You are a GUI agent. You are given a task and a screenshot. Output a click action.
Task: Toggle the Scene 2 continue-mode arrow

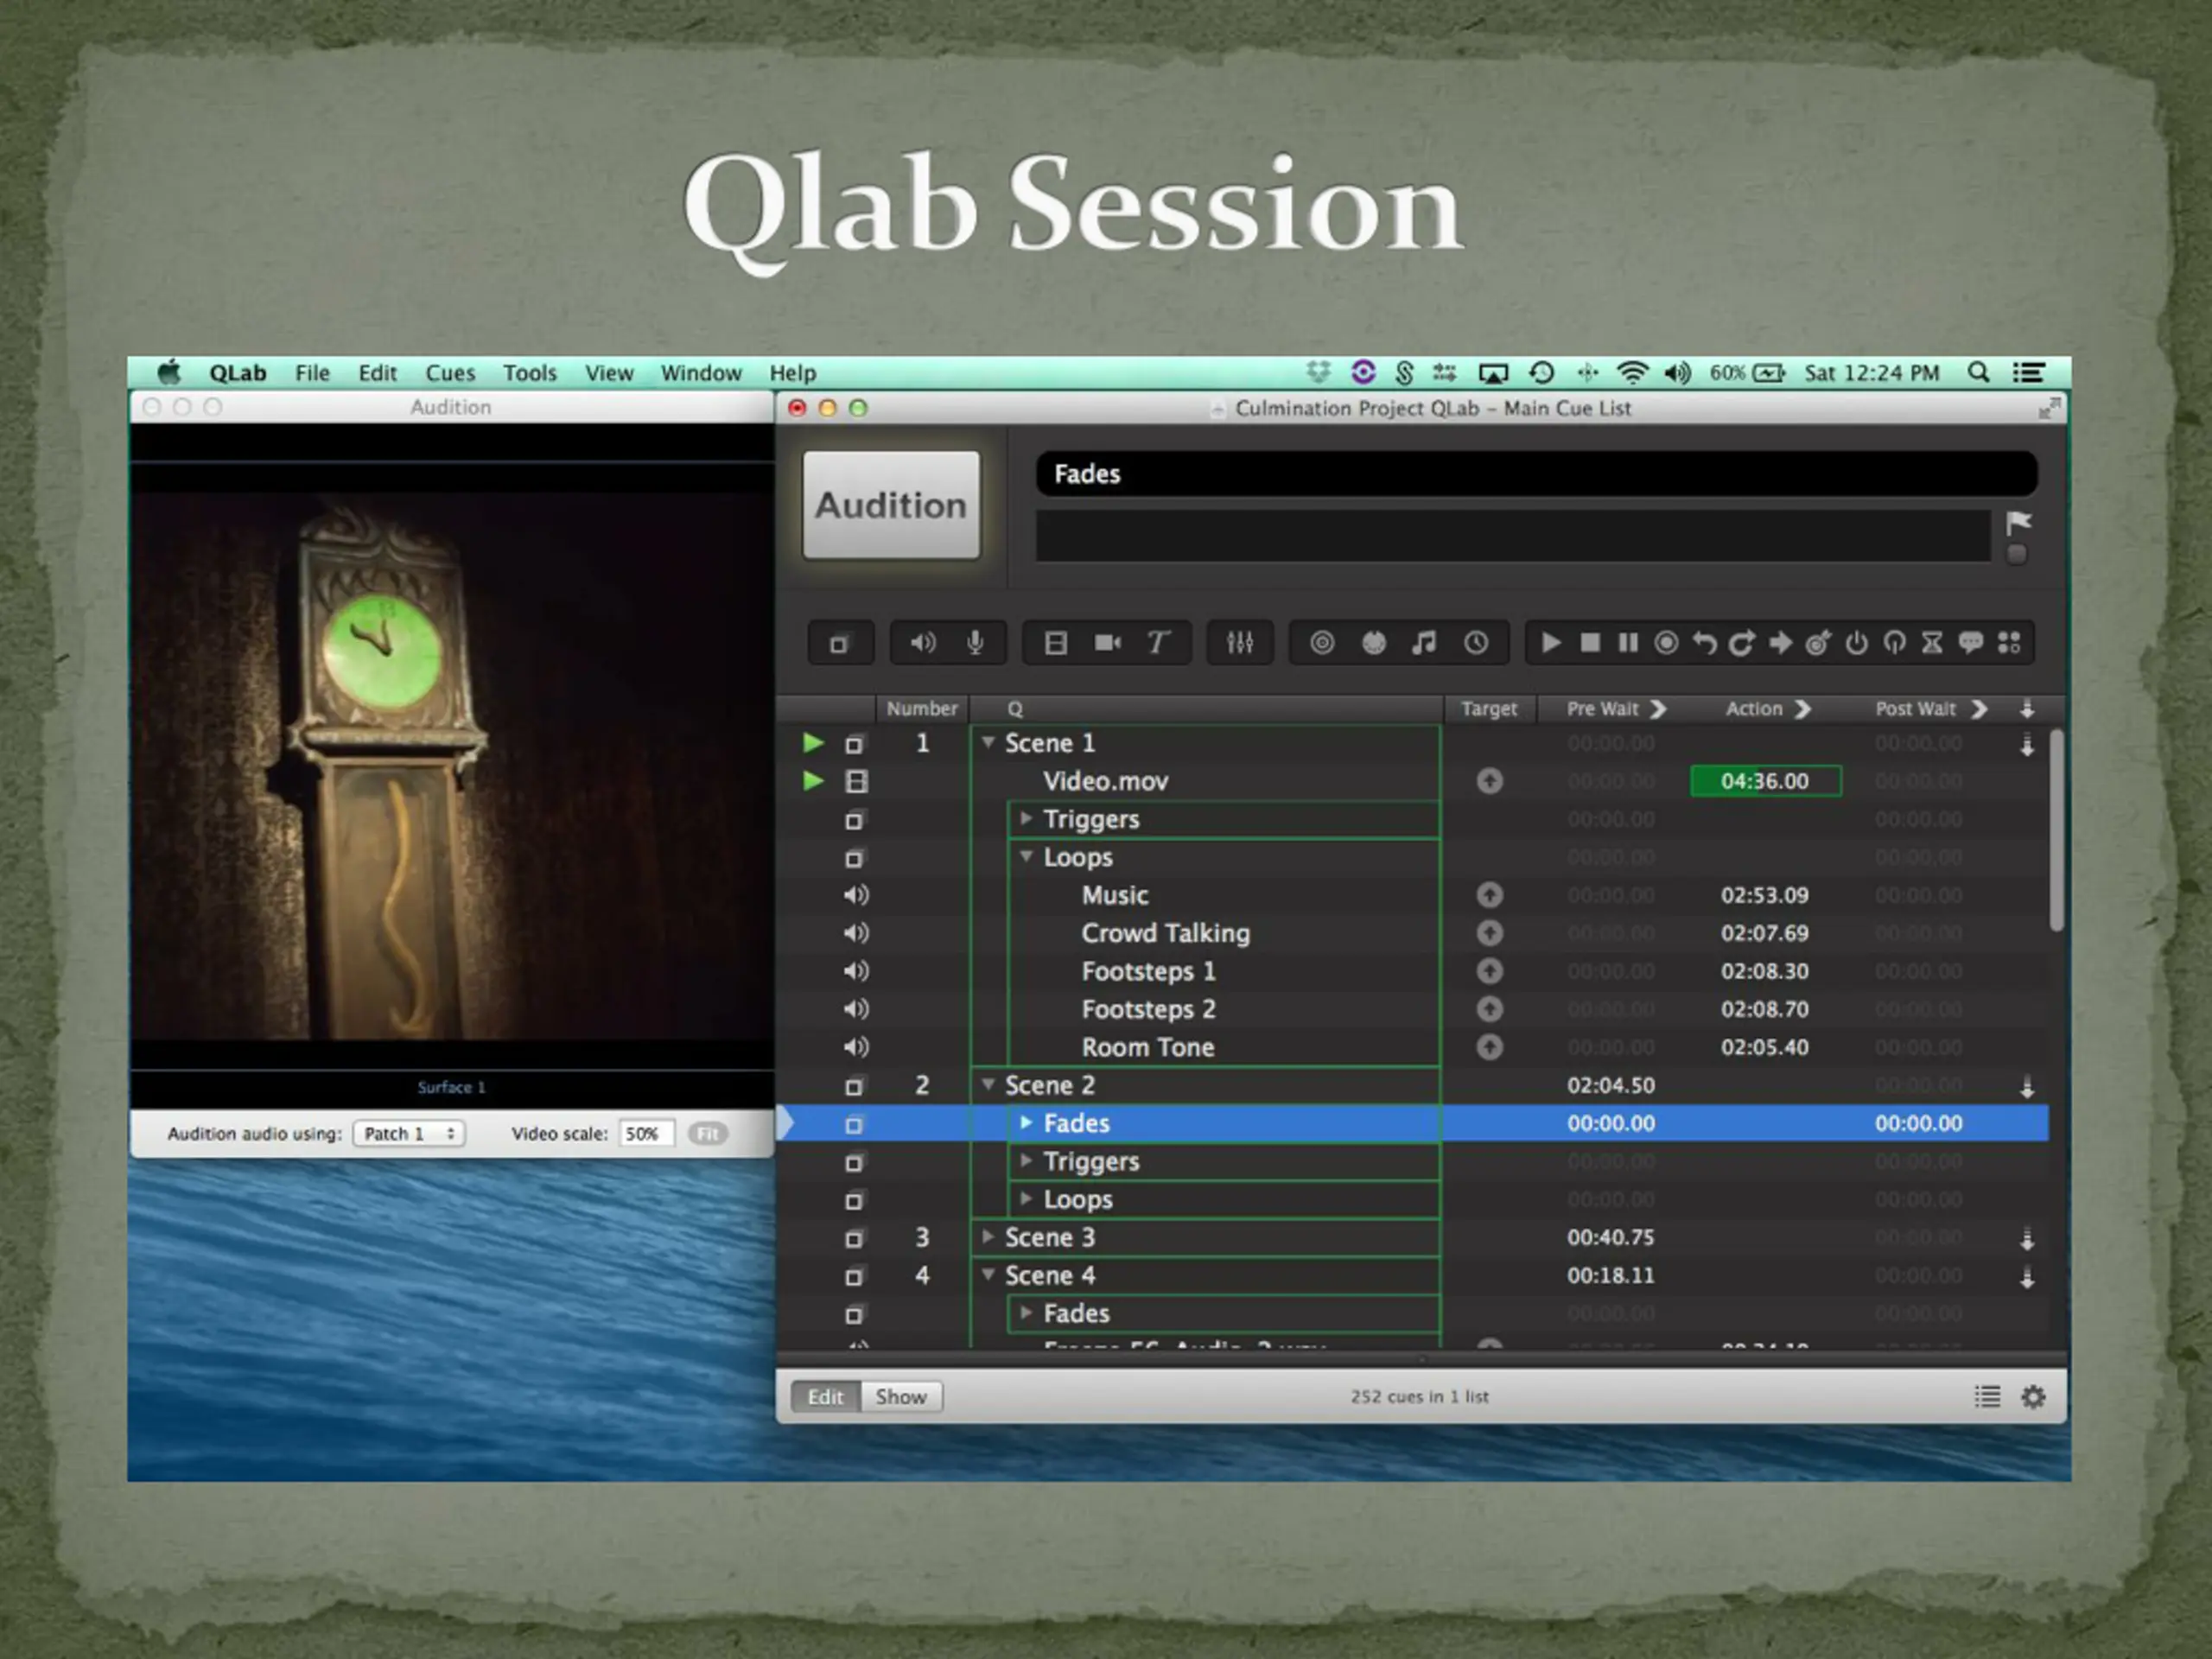[2027, 1087]
